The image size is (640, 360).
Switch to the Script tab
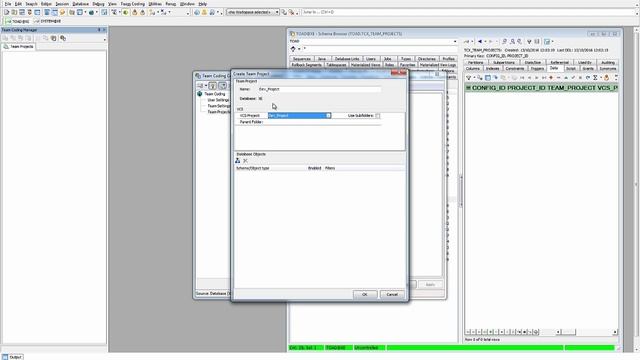(x=571, y=69)
